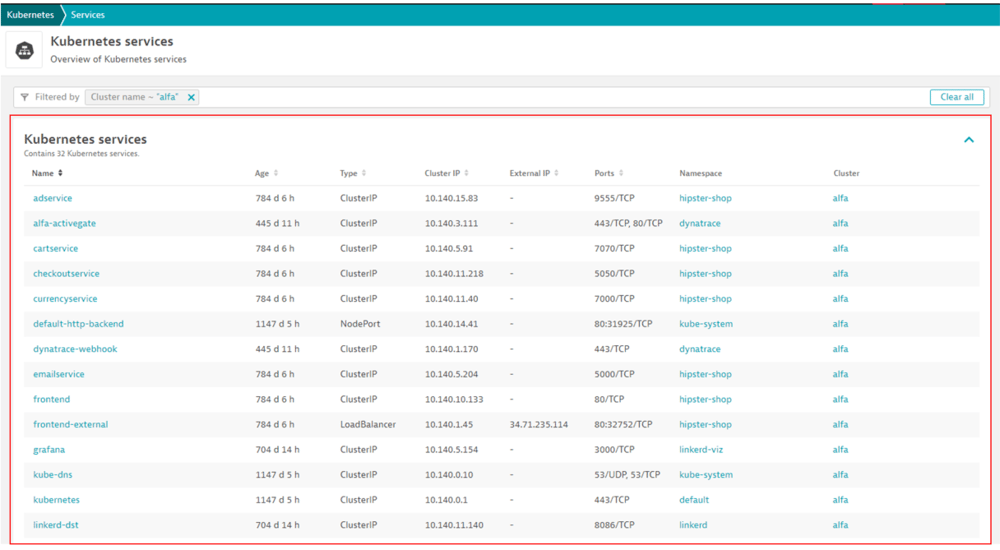Open linkerd-viz namespace link

pyautogui.click(x=704, y=450)
